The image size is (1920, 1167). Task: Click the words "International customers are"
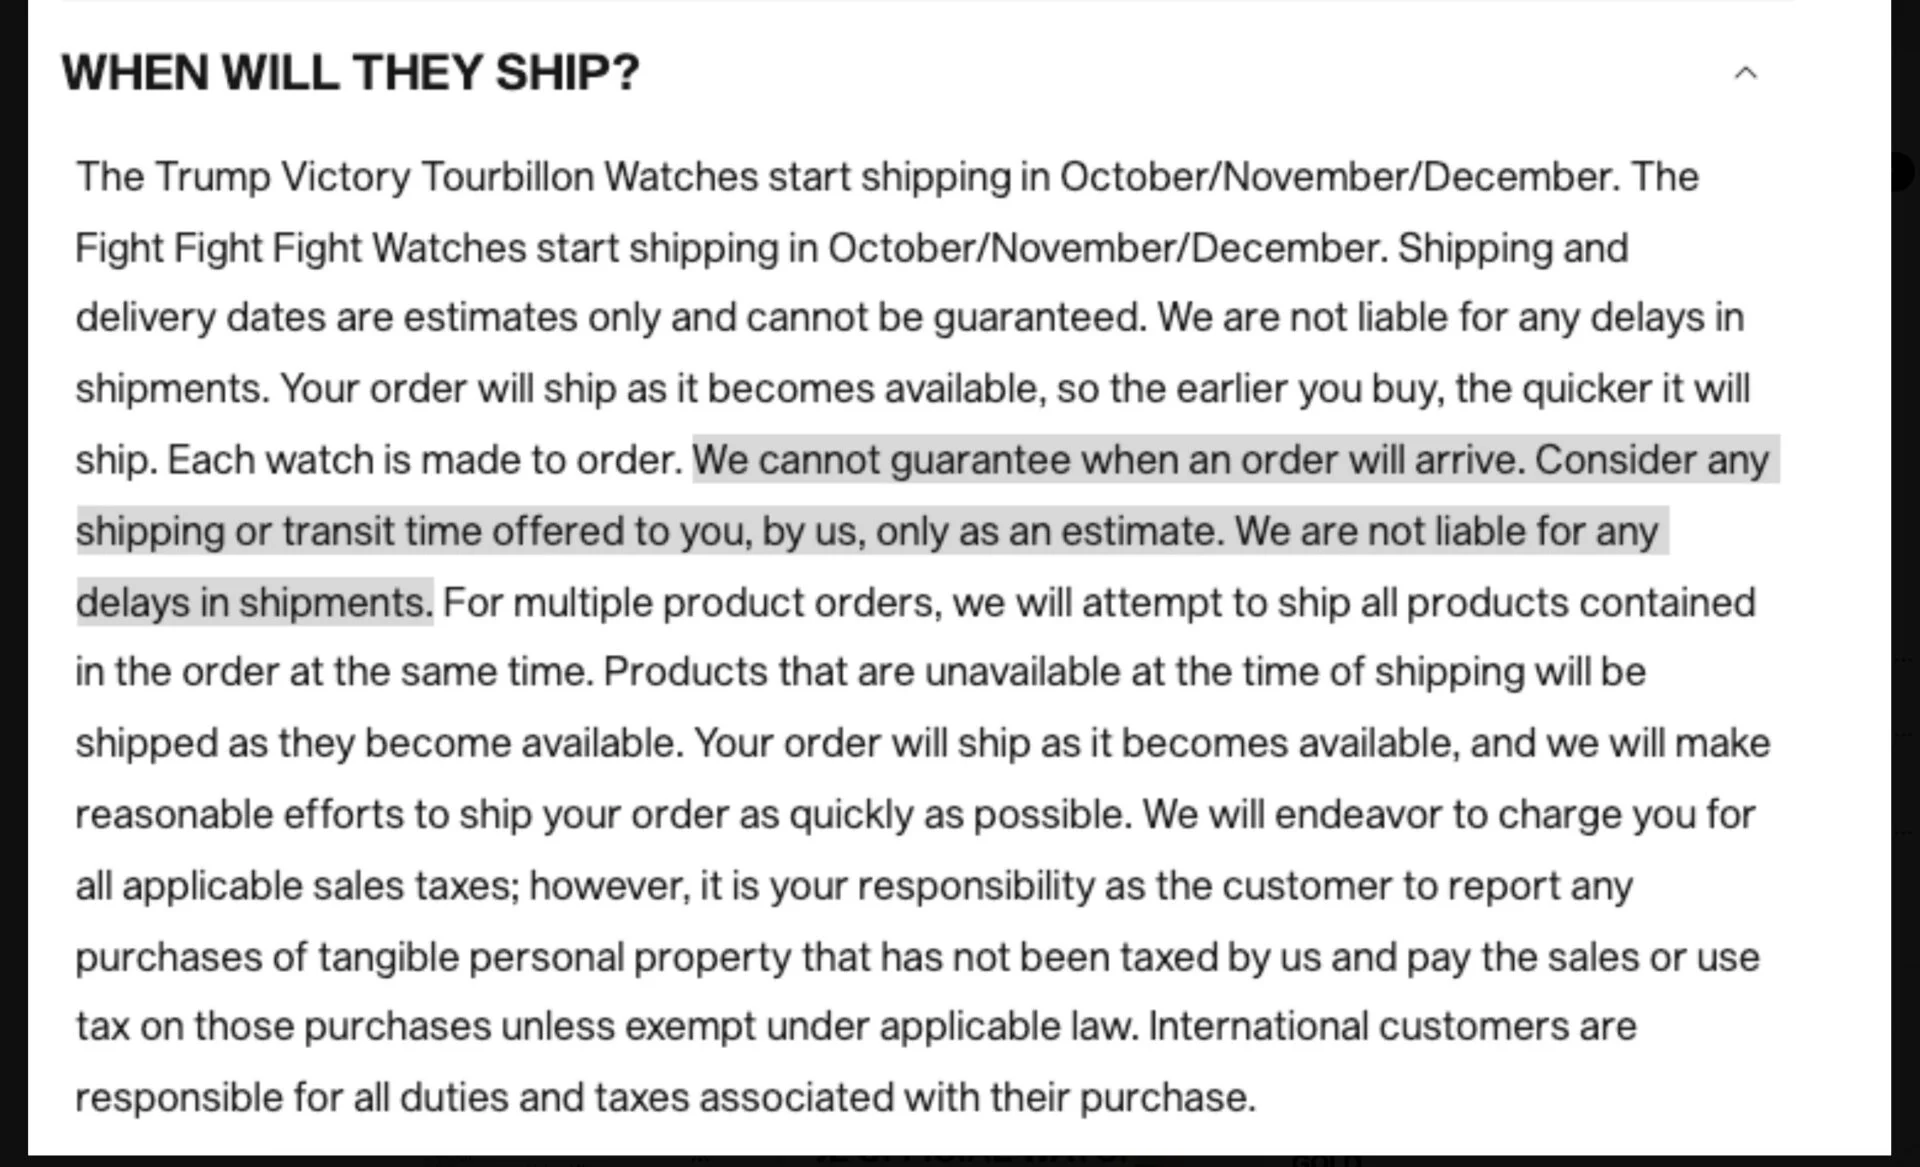[x=1392, y=1026]
